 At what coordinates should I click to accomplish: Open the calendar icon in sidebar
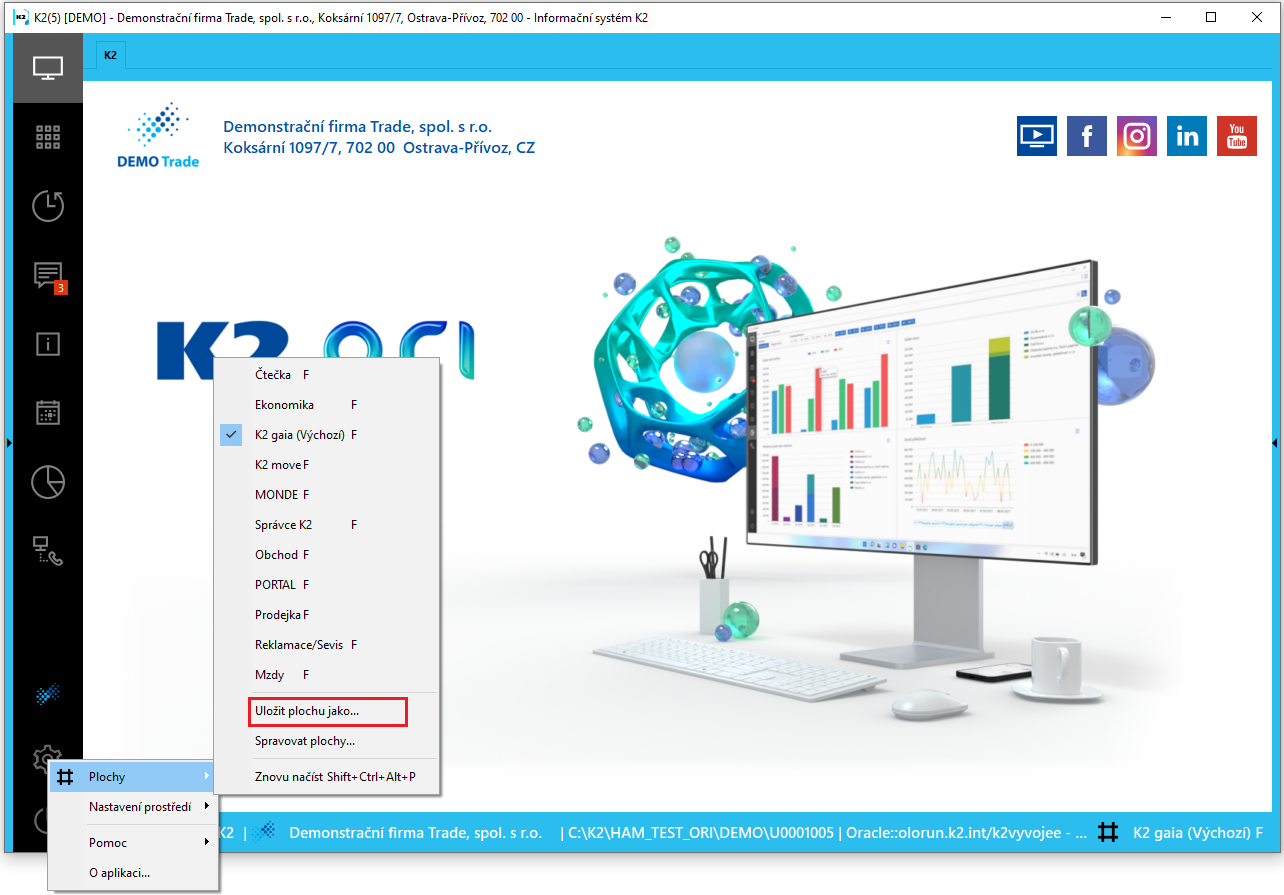click(x=48, y=413)
